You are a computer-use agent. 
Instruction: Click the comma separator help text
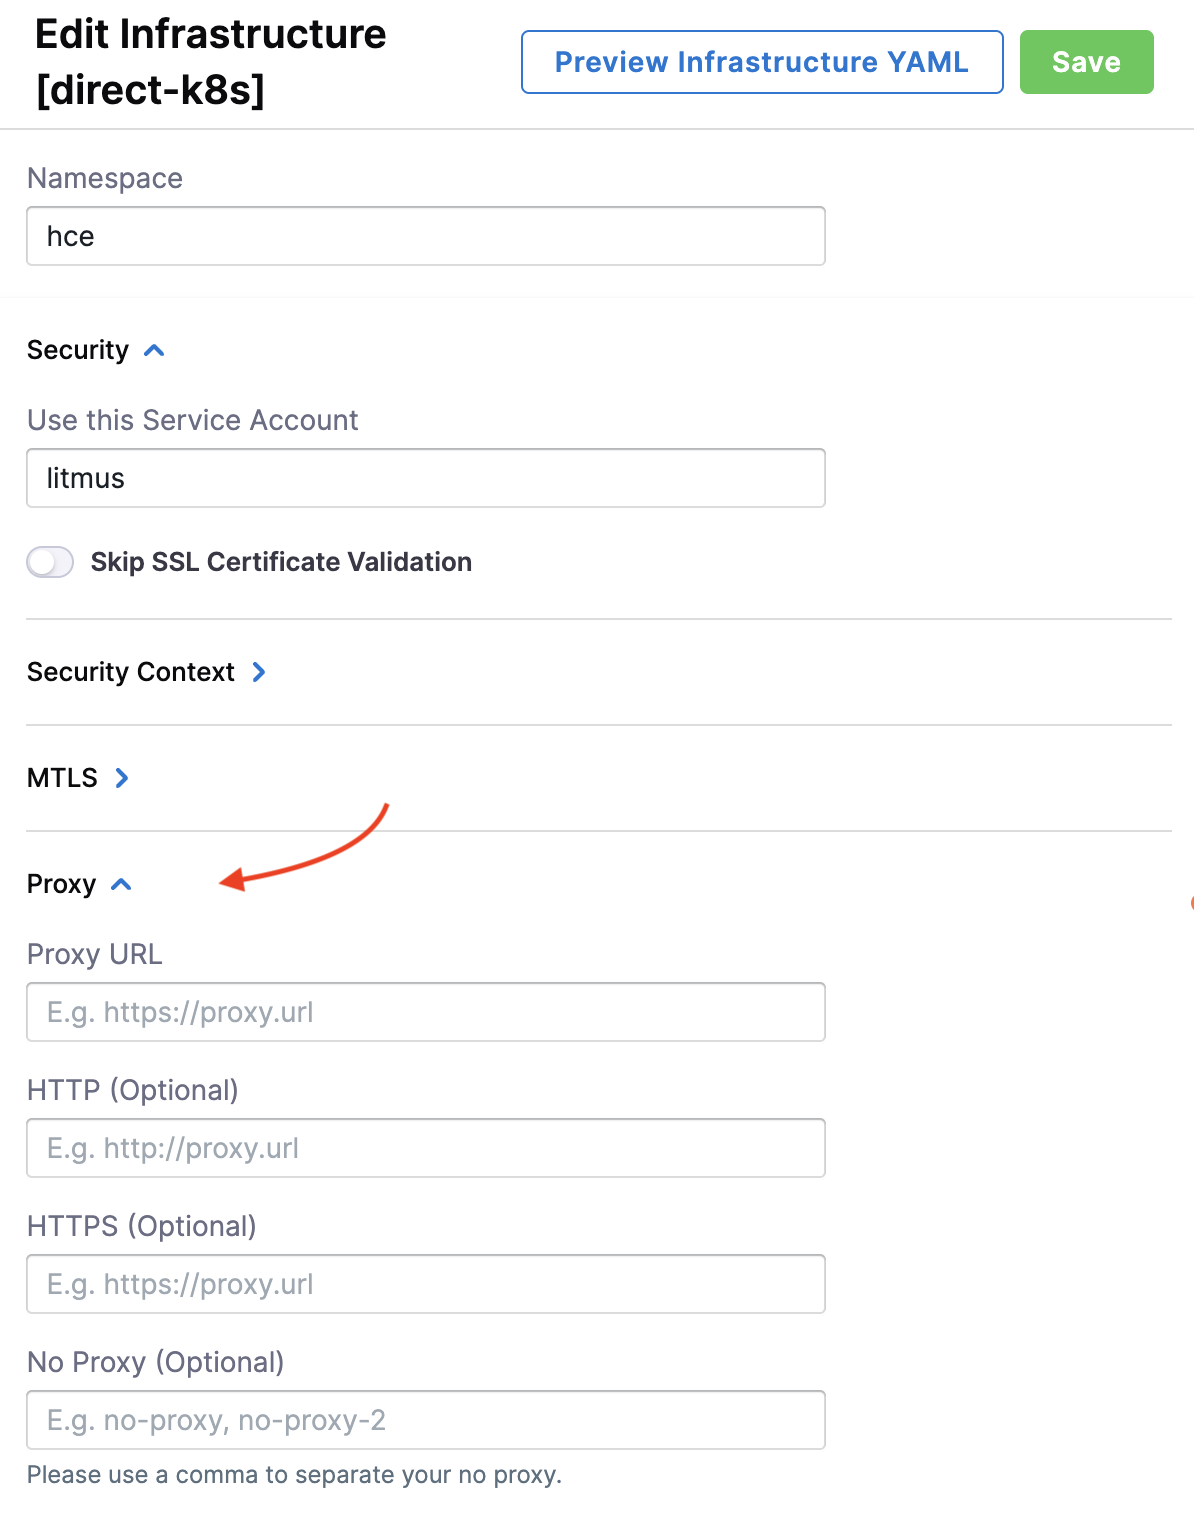click(x=294, y=1475)
